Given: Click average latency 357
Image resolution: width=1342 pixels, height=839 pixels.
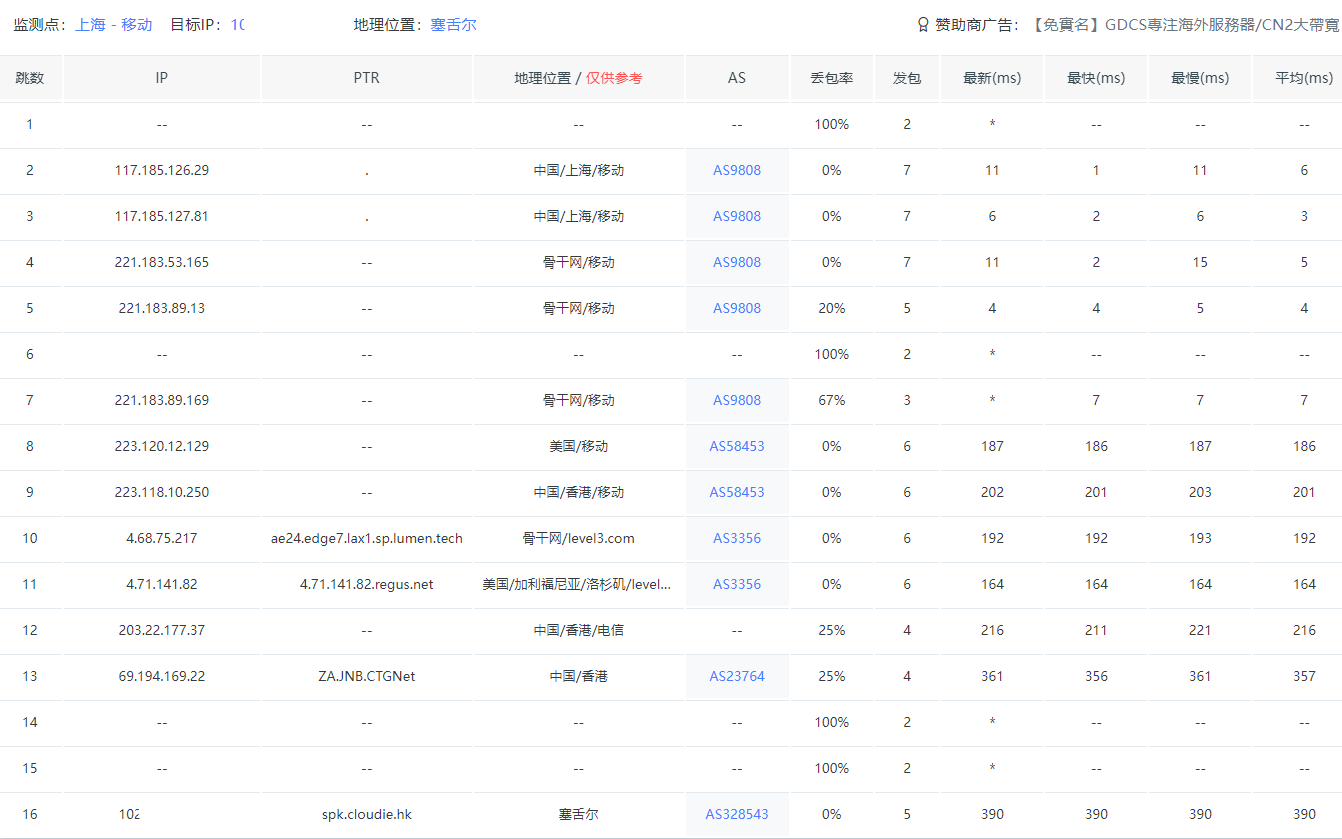Looking at the screenshot, I should pyautogui.click(x=1304, y=676).
